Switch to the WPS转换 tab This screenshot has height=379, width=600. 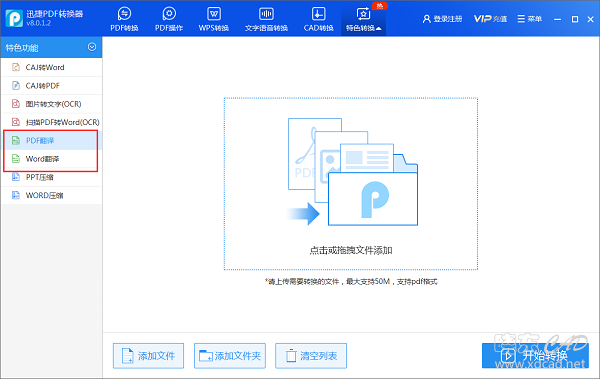pyautogui.click(x=214, y=19)
